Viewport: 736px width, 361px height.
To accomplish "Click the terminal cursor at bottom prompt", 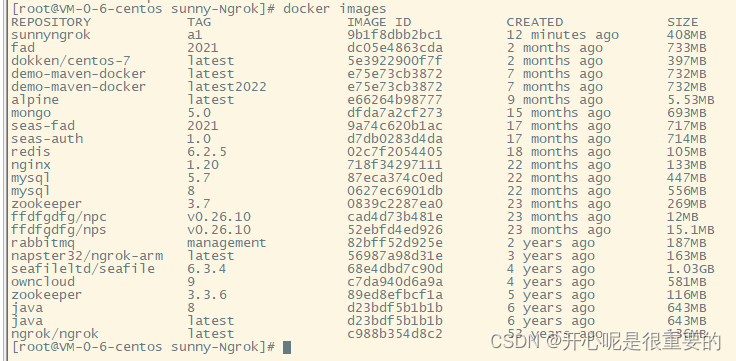I will (287, 347).
